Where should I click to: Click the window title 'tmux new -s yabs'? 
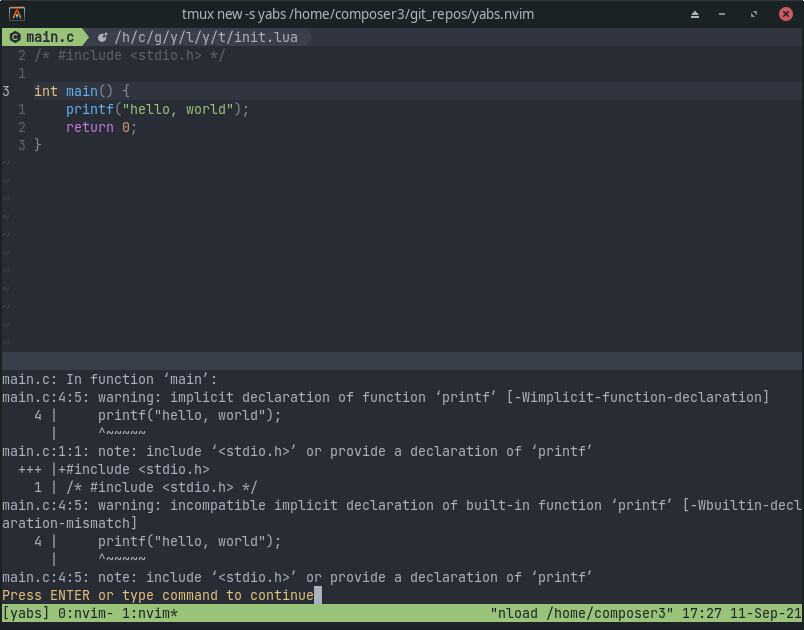click(358, 14)
